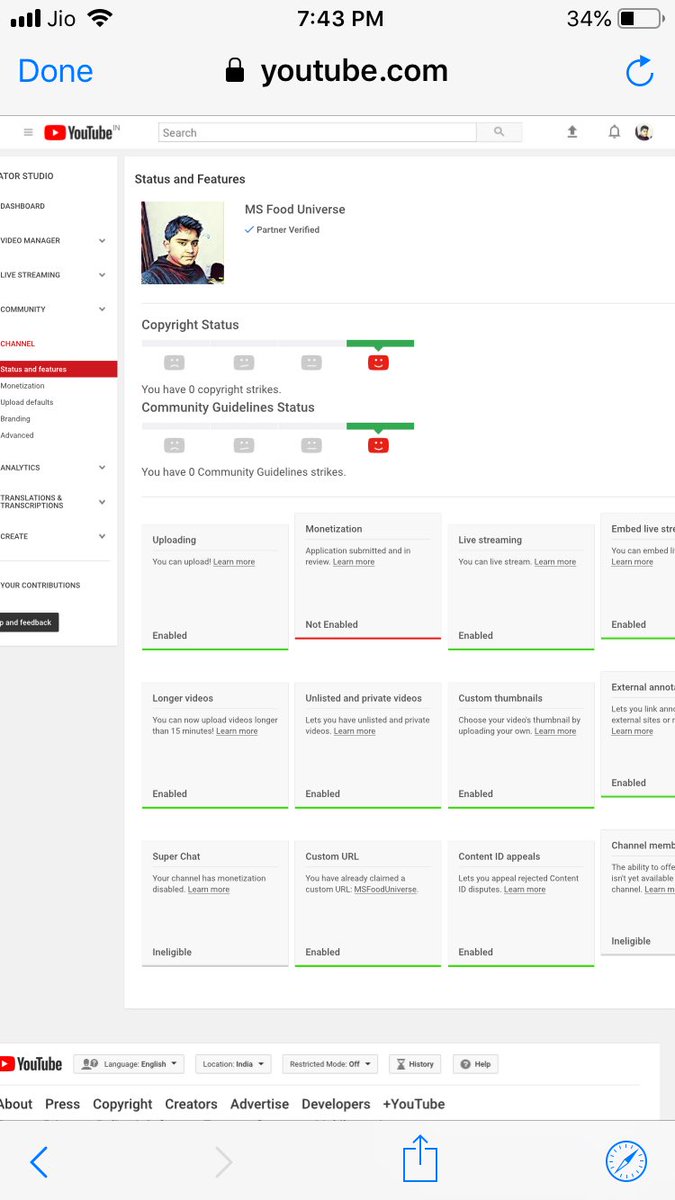Screen dimensions: 675x1200
Task: Open the About footer link
Action: pyautogui.click(x=16, y=1104)
